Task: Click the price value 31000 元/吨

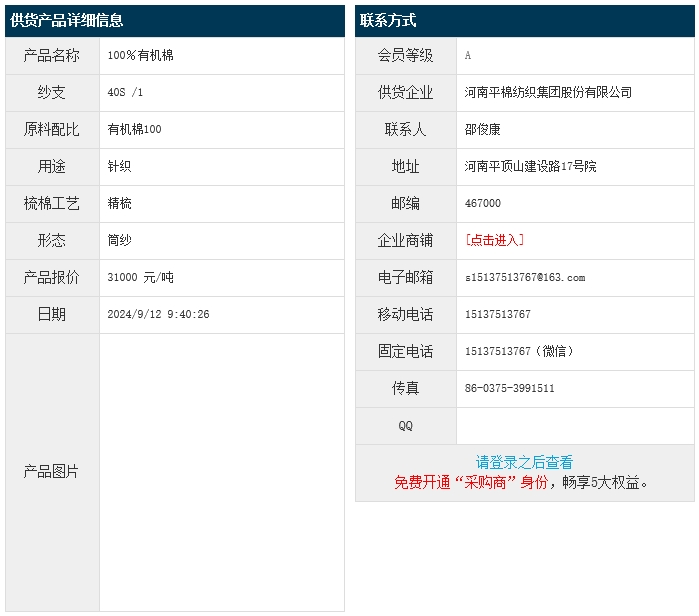Action: (140, 277)
